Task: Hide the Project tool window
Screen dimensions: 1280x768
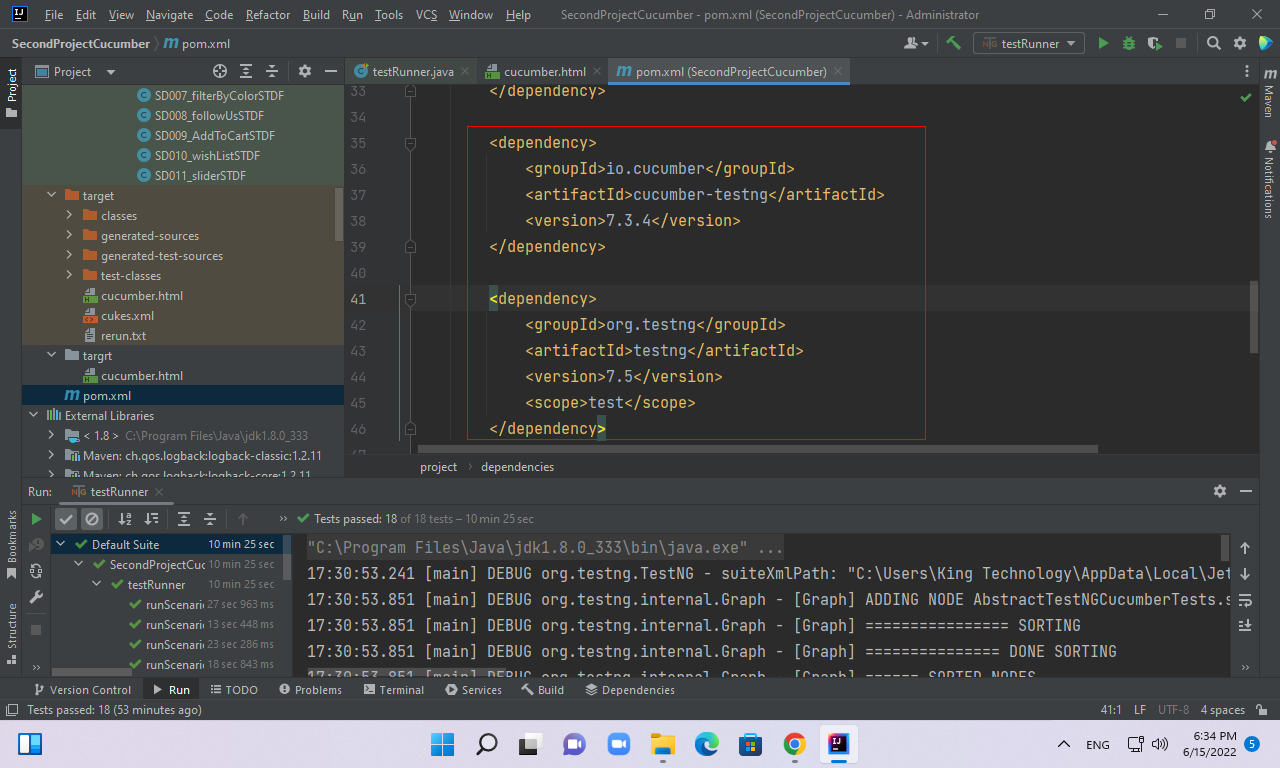Action: 331,71
